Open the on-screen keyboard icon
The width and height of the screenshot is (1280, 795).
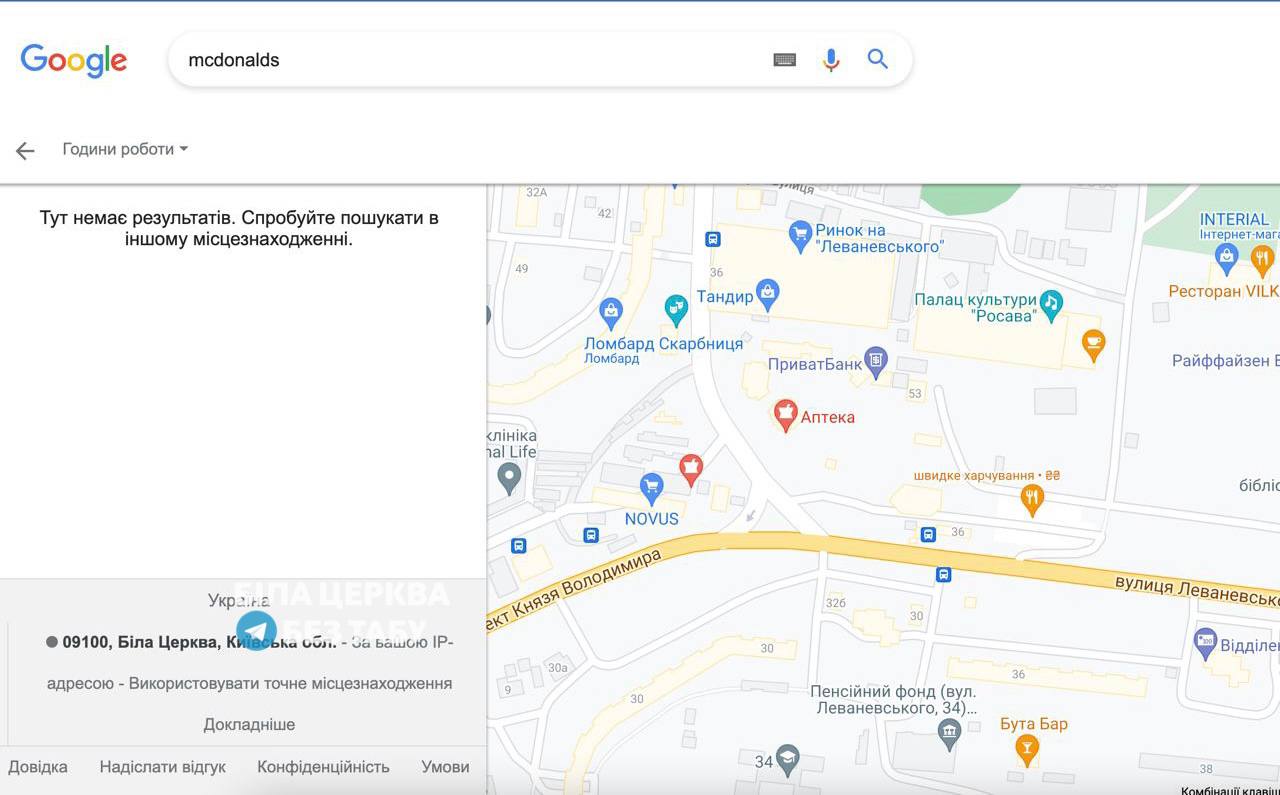pyautogui.click(x=785, y=60)
